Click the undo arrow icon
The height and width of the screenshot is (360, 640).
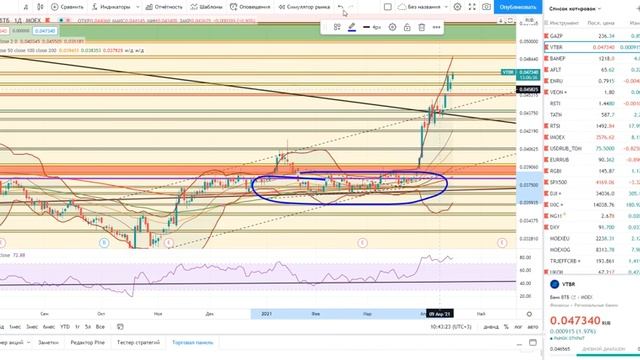coord(340,7)
